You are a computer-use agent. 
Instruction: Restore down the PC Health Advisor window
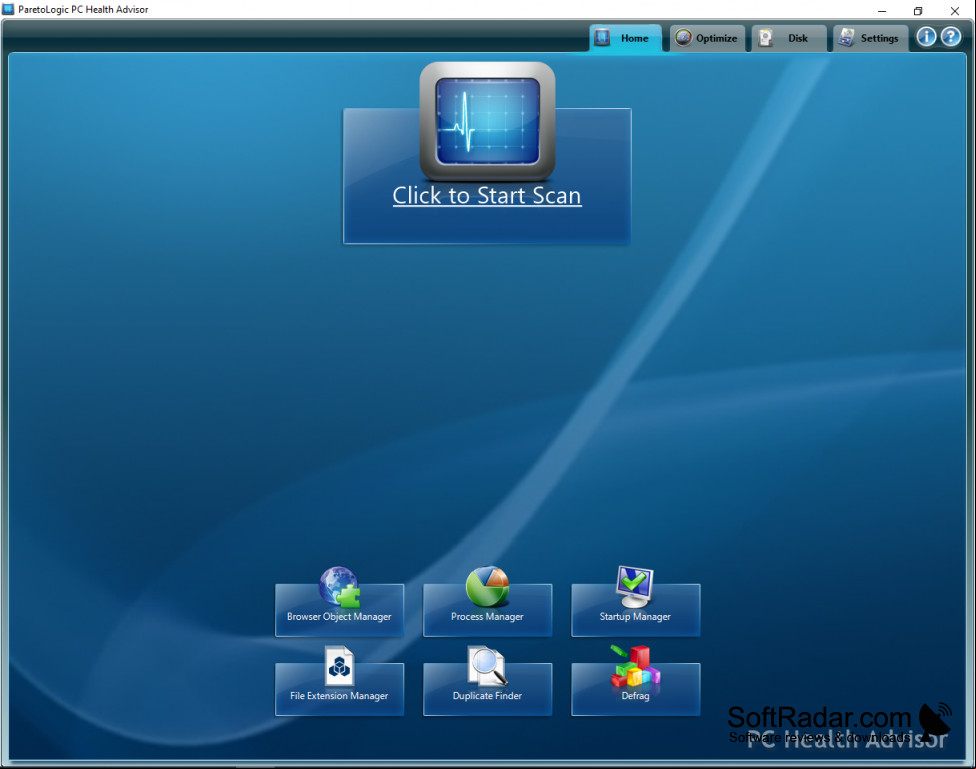(x=918, y=11)
